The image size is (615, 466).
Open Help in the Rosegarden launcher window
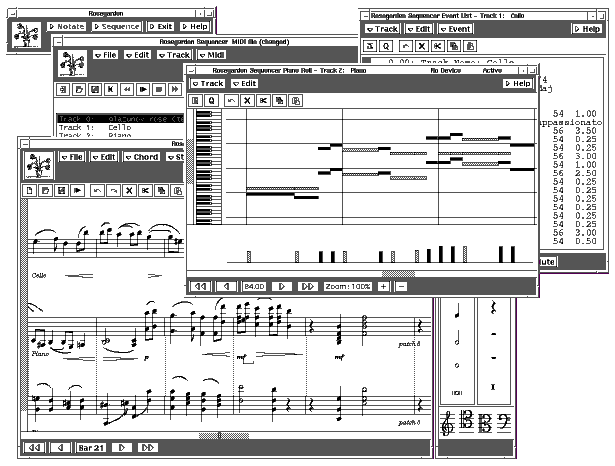(x=195, y=27)
